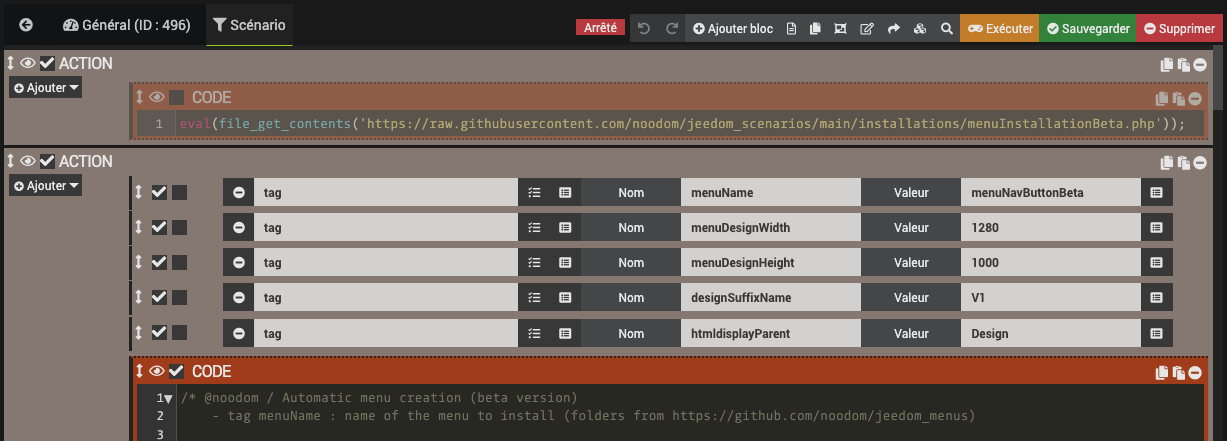Open the scenario templates cubes icon
Viewport: 1227px width, 441px height.
[x=920, y=29]
